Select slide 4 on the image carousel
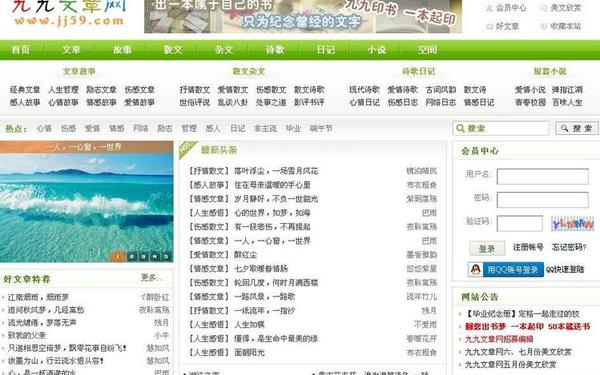 click(x=154, y=256)
